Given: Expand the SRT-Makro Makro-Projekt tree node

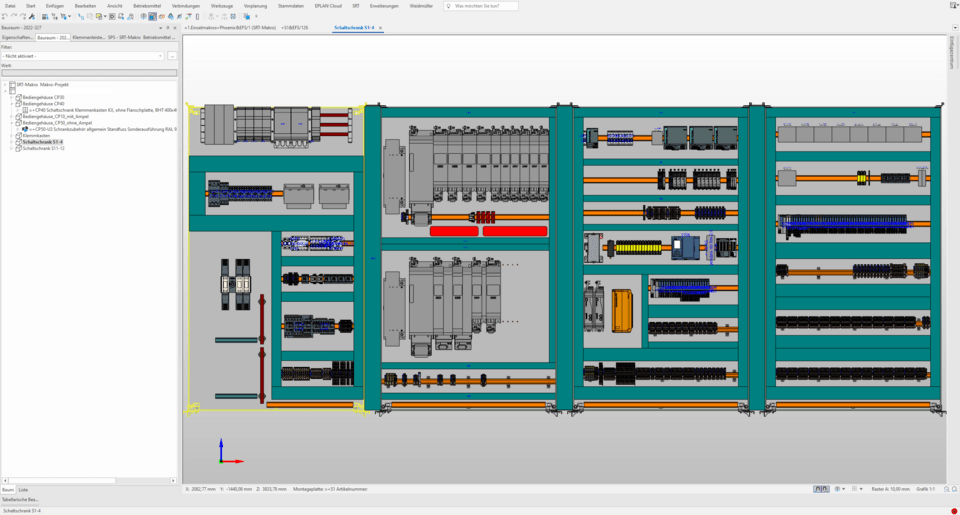Looking at the screenshot, I should pos(5,85).
